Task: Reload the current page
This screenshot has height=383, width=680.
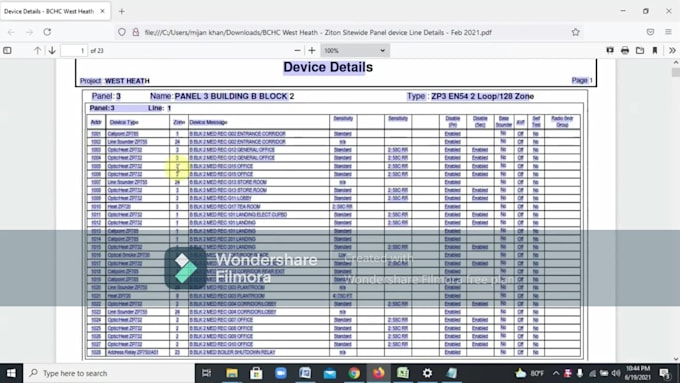Action: click(x=47, y=32)
